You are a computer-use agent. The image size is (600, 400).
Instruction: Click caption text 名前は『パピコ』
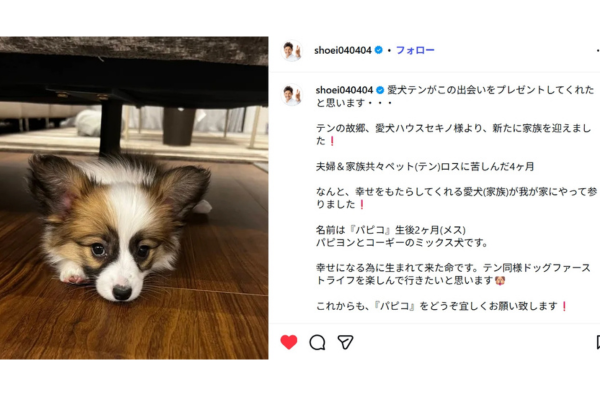(354, 230)
